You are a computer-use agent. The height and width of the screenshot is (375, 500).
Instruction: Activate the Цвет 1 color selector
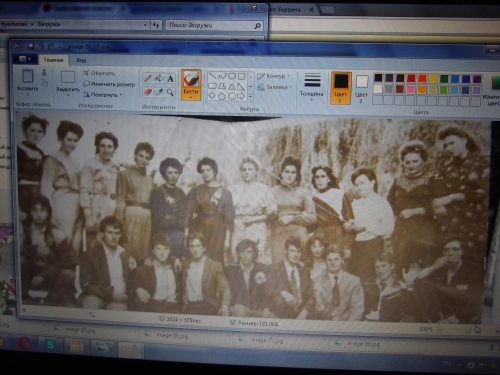pyautogui.click(x=340, y=88)
